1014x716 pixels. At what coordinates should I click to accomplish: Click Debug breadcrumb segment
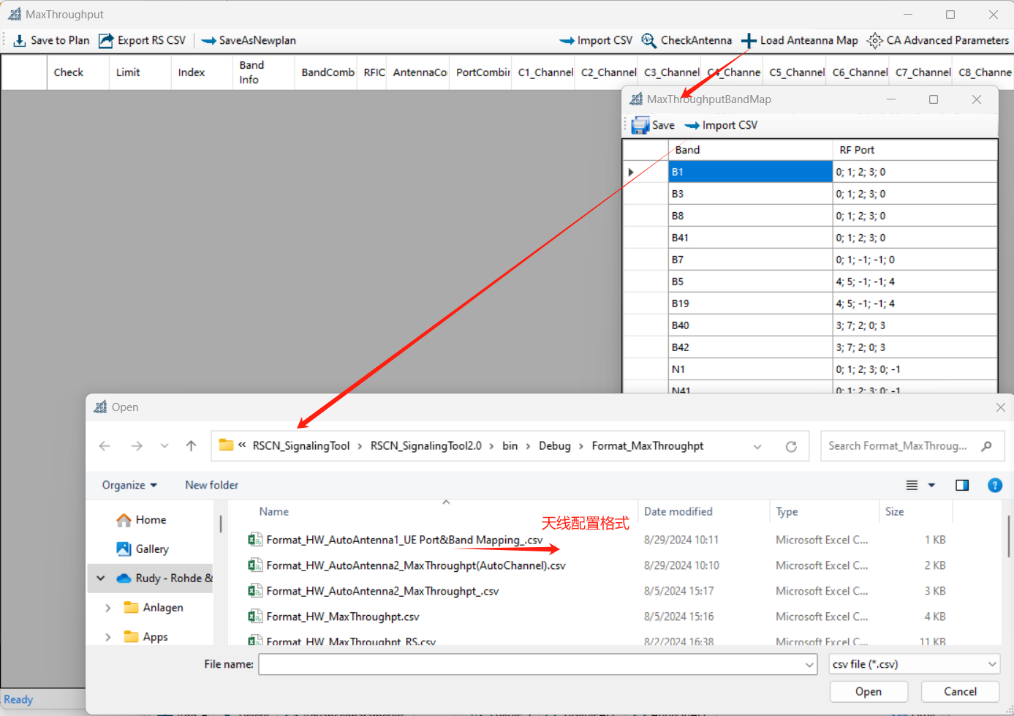click(554, 446)
